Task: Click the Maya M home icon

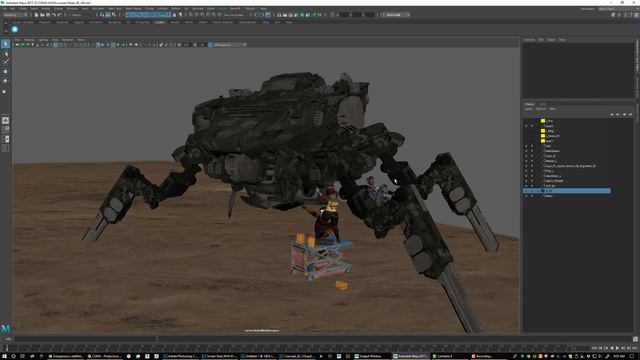Action: click(x=5, y=328)
